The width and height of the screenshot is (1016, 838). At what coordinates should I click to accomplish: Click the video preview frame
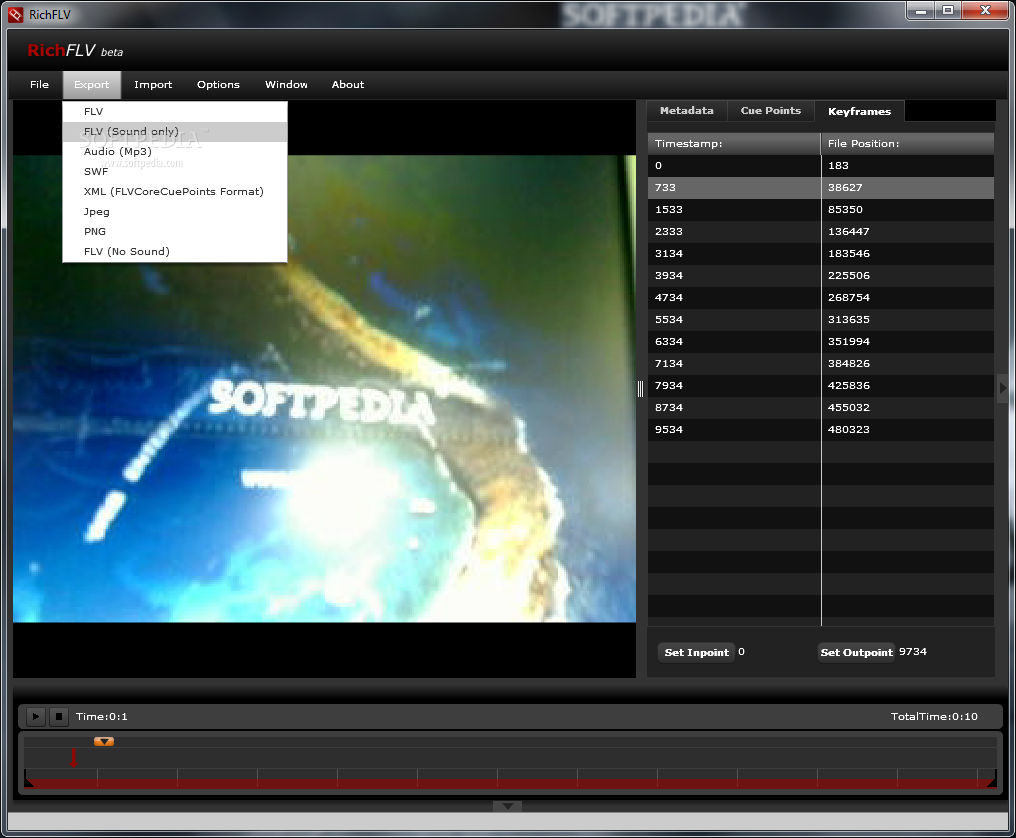pyautogui.click(x=324, y=388)
